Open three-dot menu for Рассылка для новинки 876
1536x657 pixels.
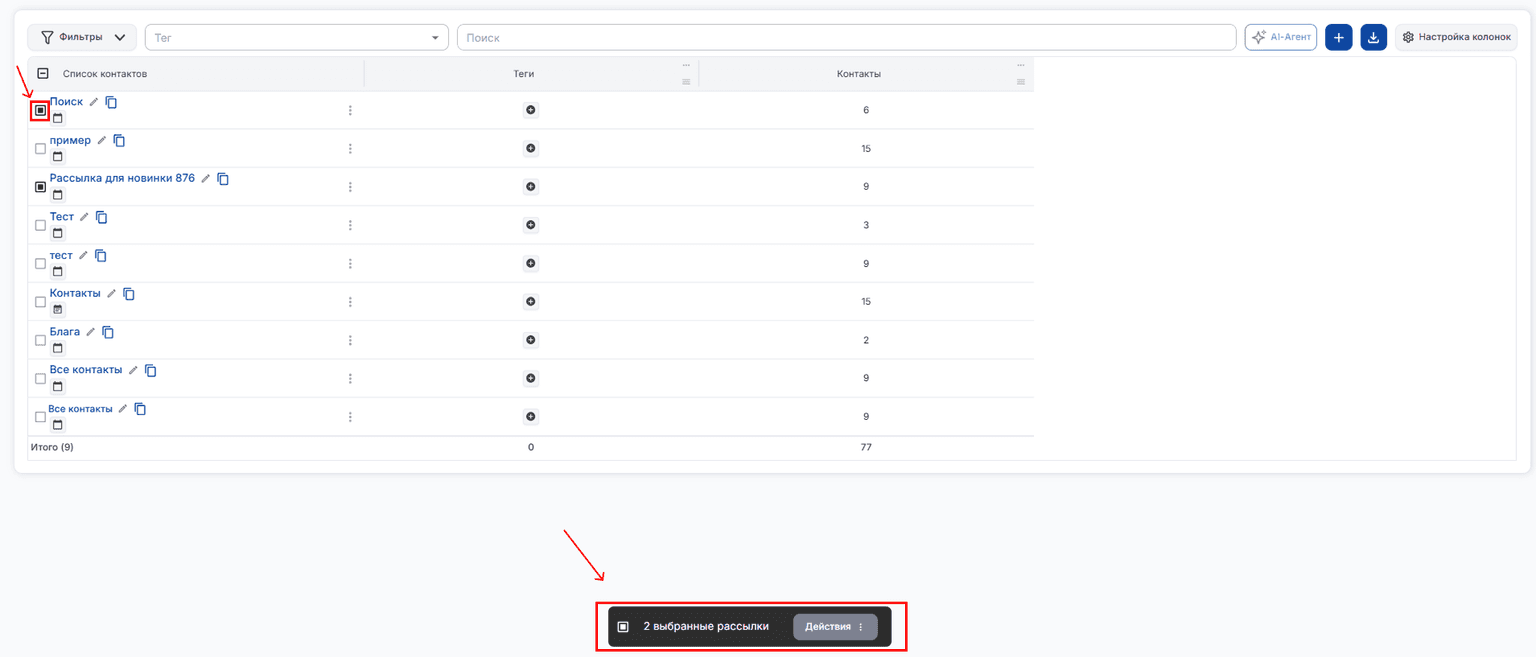tap(350, 187)
